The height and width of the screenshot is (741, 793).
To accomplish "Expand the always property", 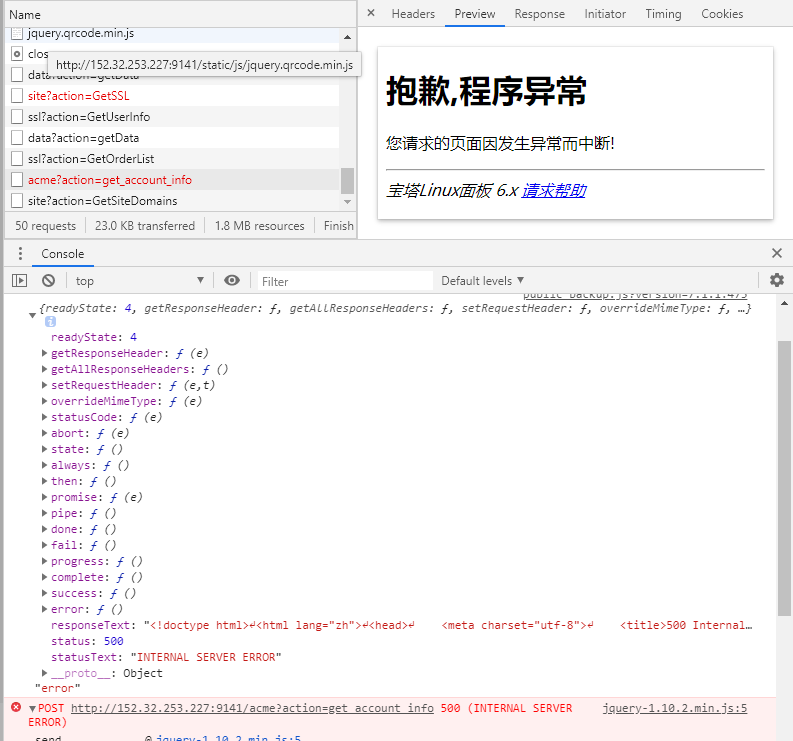I will [x=45, y=465].
